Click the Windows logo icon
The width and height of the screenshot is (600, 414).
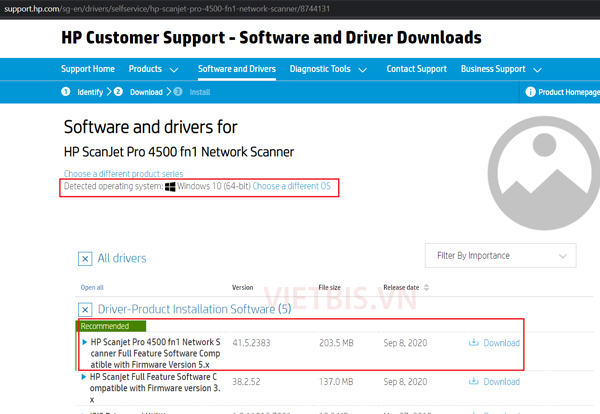tap(170, 187)
